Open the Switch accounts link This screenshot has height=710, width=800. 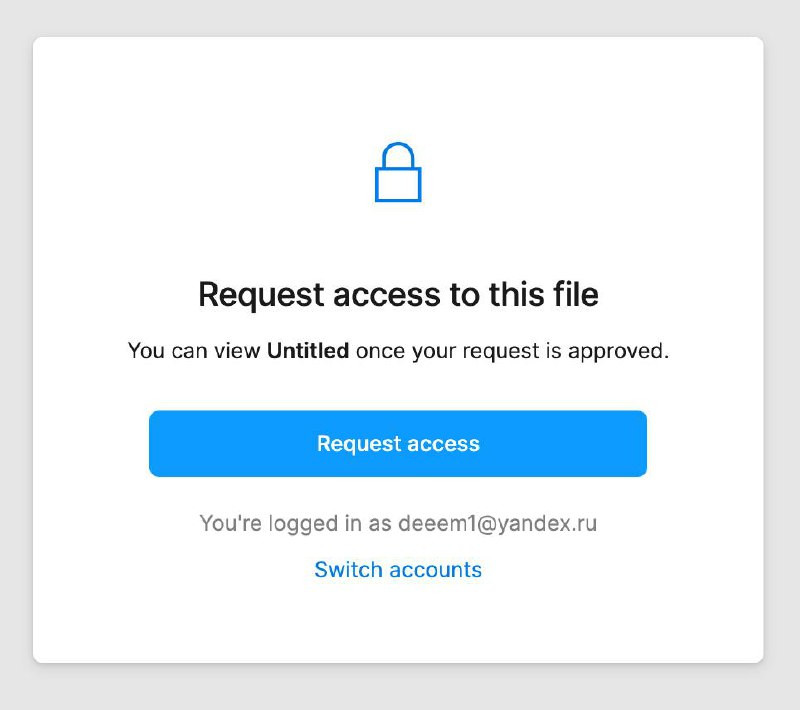398,569
